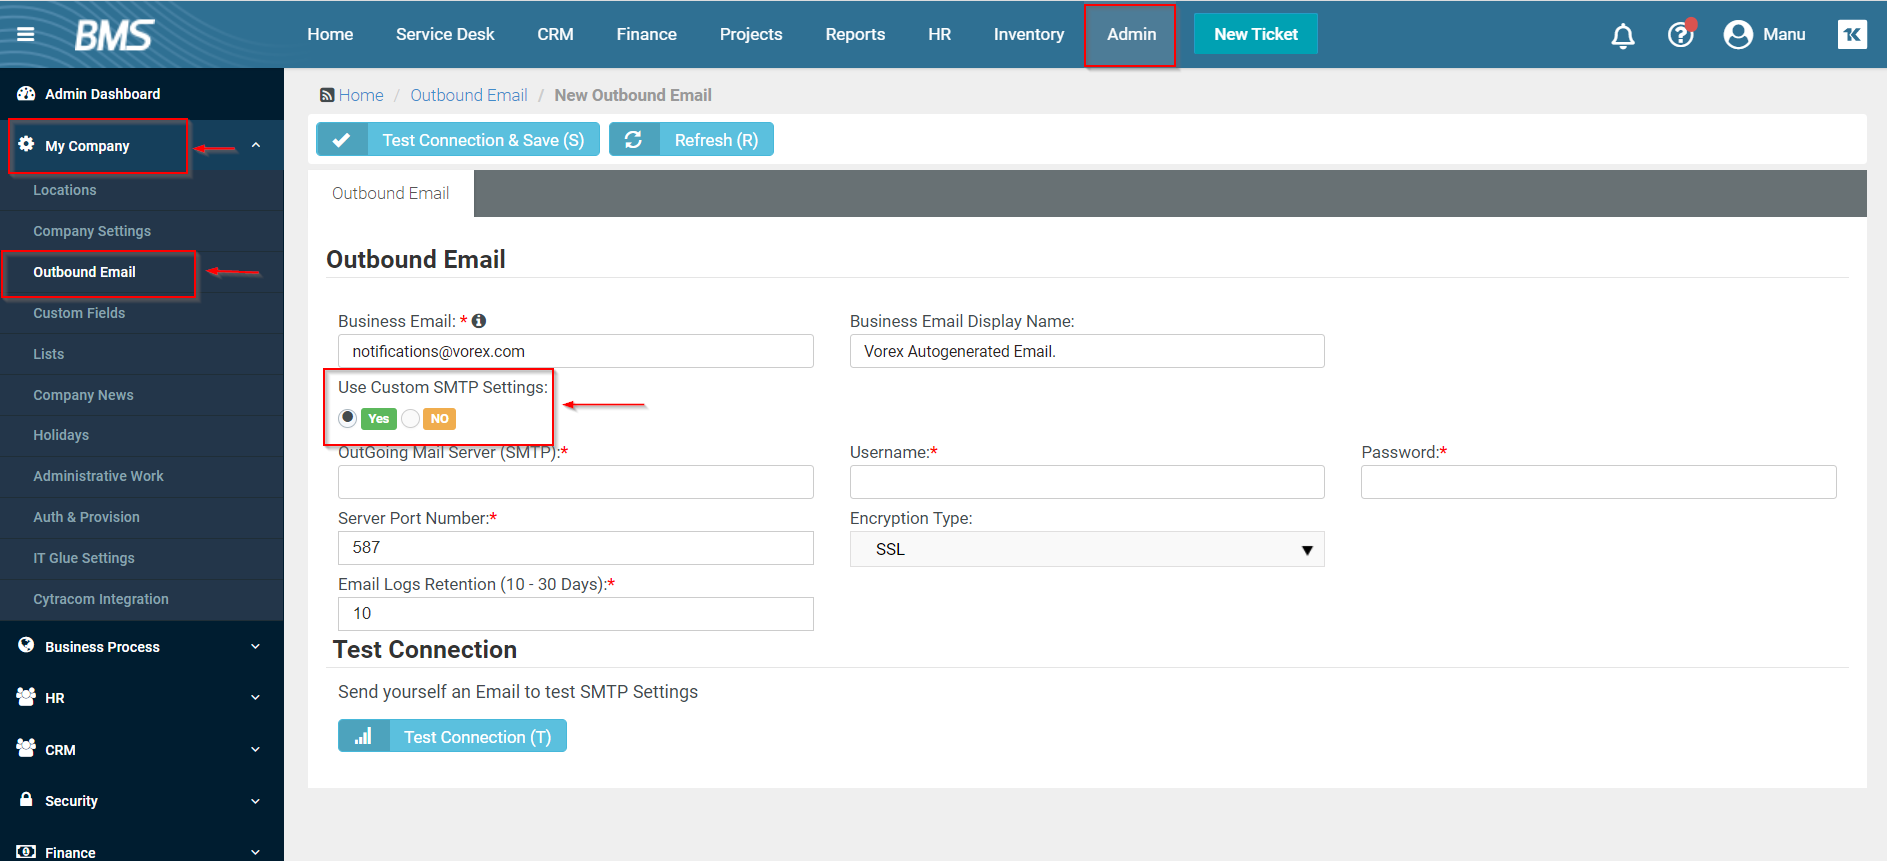Open the Encryption Type SSL dropdown

click(x=1087, y=549)
